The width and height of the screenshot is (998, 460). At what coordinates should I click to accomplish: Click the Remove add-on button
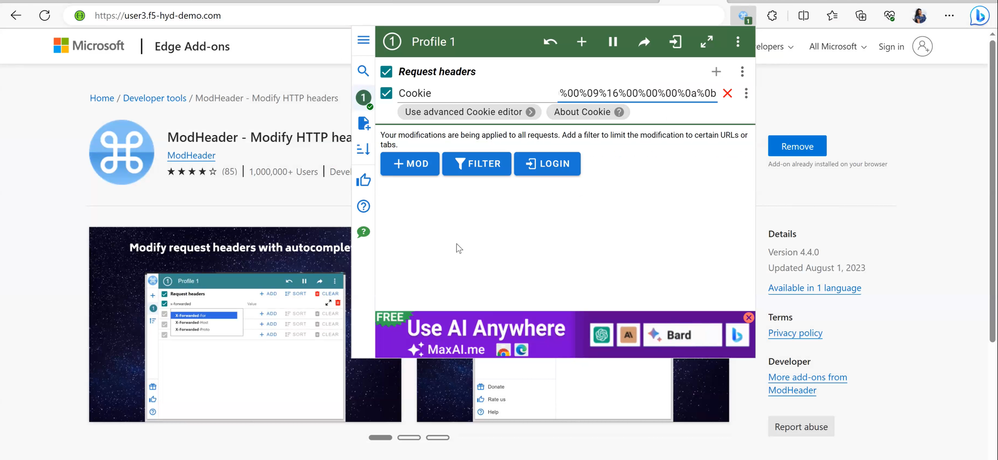[x=797, y=146]
